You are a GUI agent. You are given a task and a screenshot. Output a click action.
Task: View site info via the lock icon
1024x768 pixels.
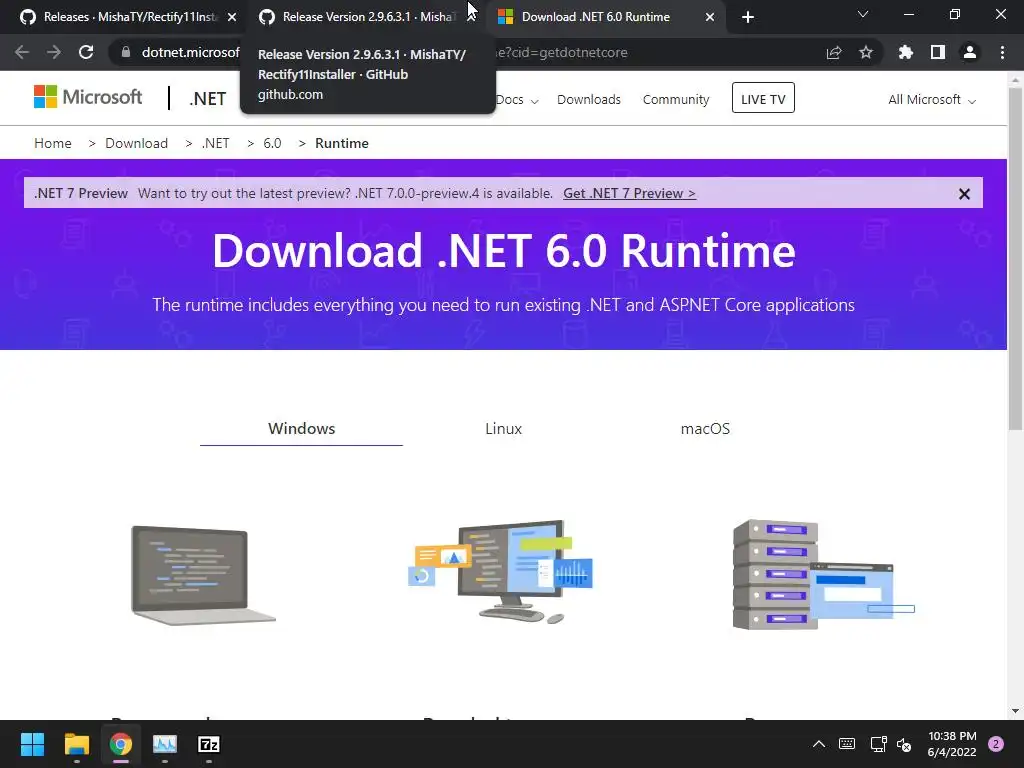[x=125, y=52]
